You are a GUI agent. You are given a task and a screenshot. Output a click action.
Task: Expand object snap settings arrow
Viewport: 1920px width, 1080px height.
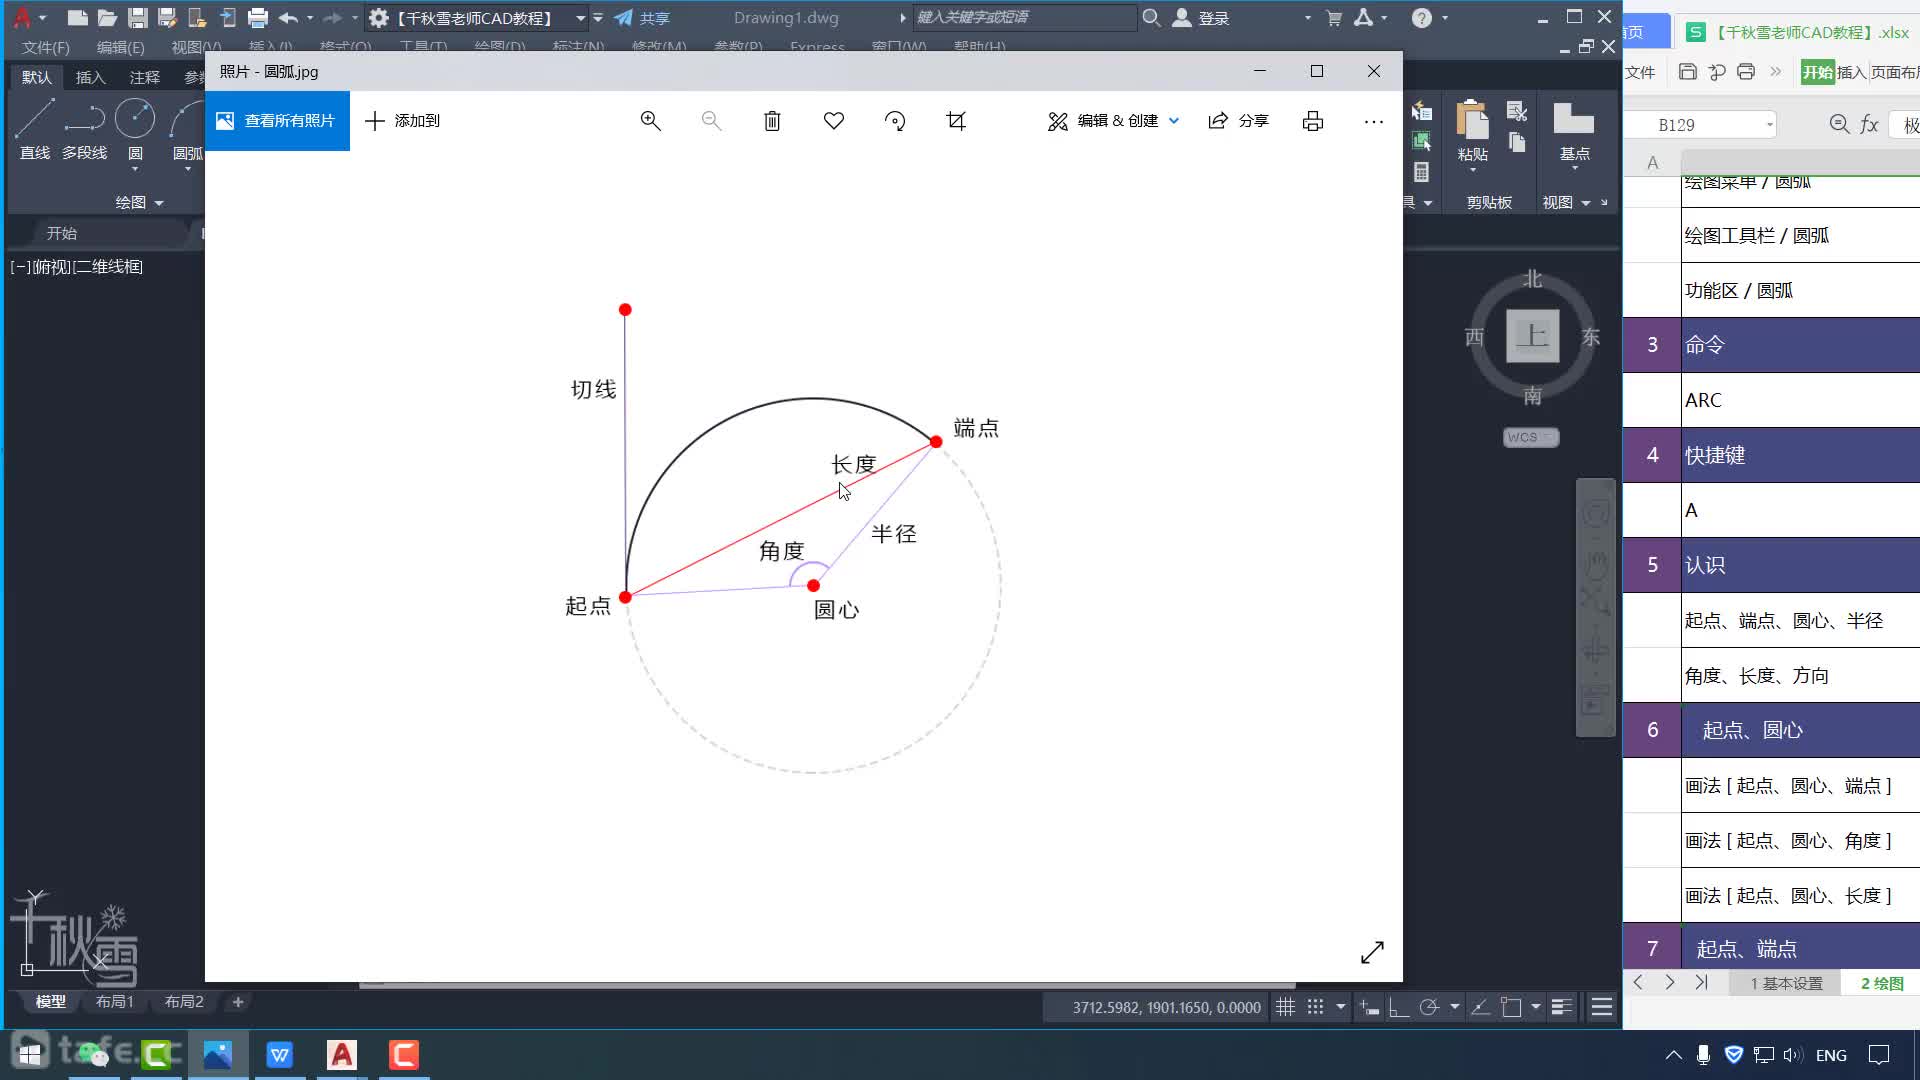click(x=1536, y=1008)
